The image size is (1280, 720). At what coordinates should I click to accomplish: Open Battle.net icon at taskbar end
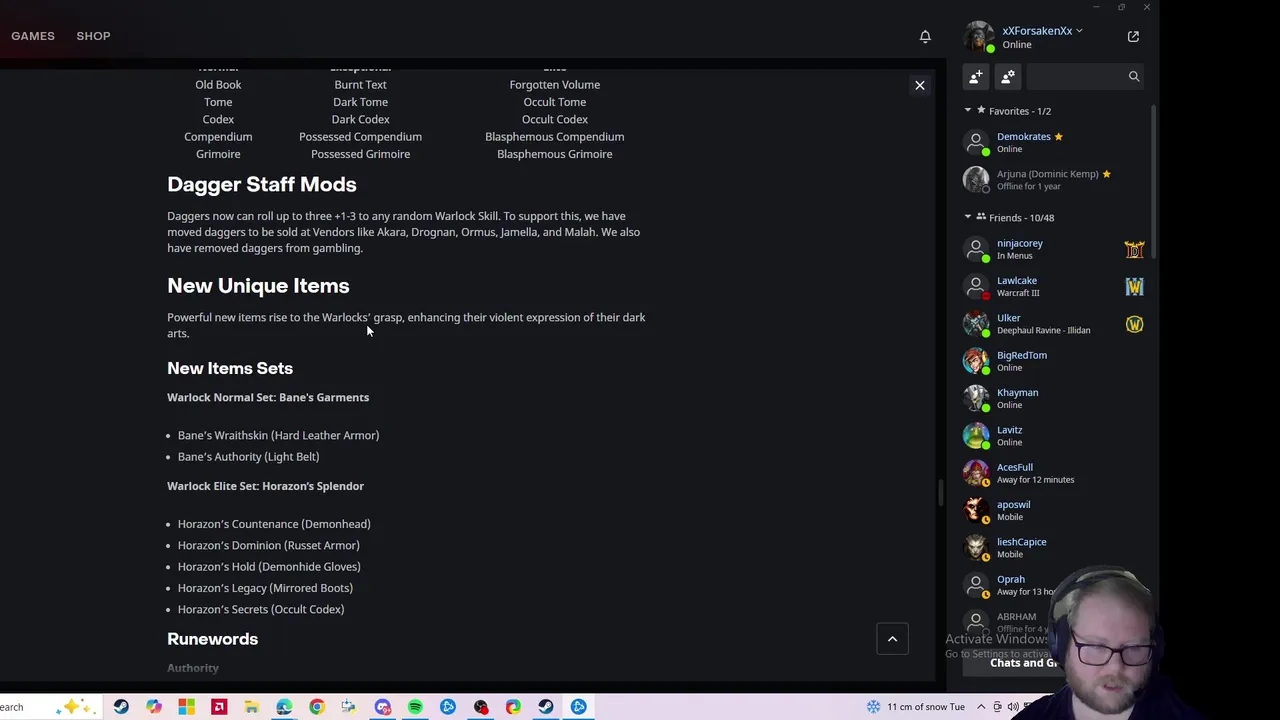[578, 707]
